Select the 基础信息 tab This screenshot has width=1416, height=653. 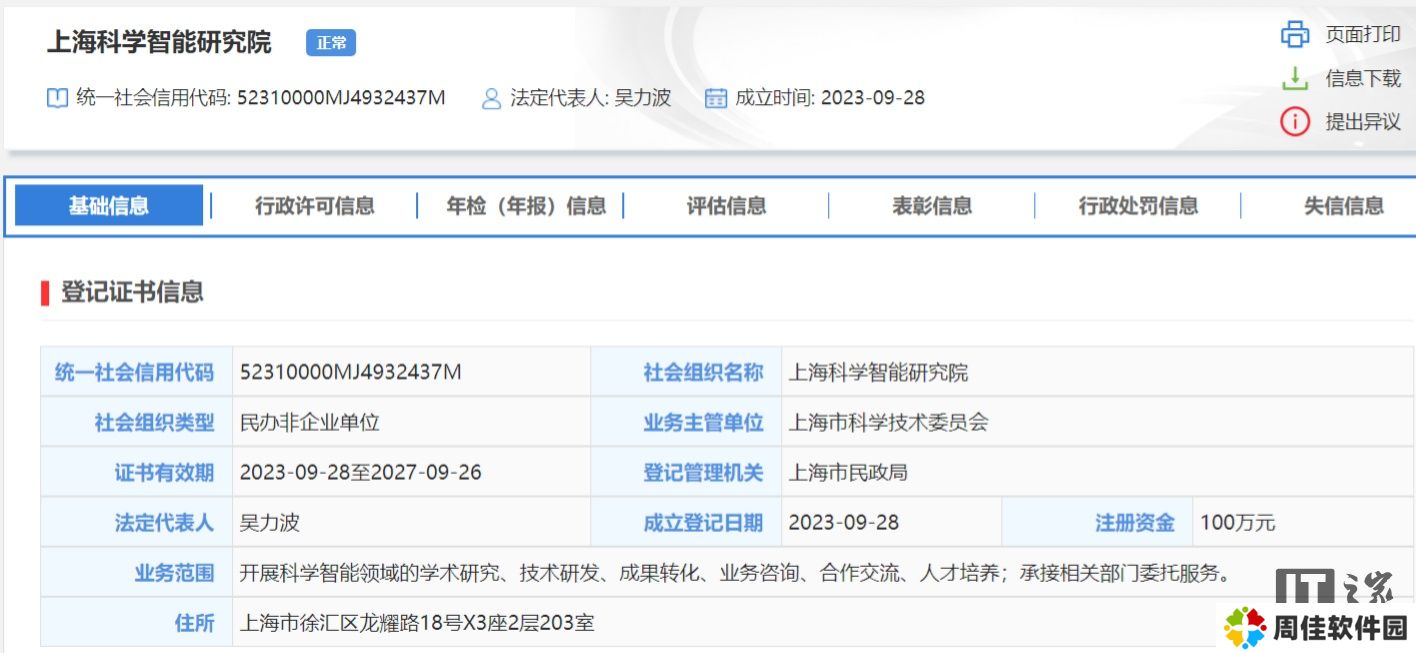(109, 206)
